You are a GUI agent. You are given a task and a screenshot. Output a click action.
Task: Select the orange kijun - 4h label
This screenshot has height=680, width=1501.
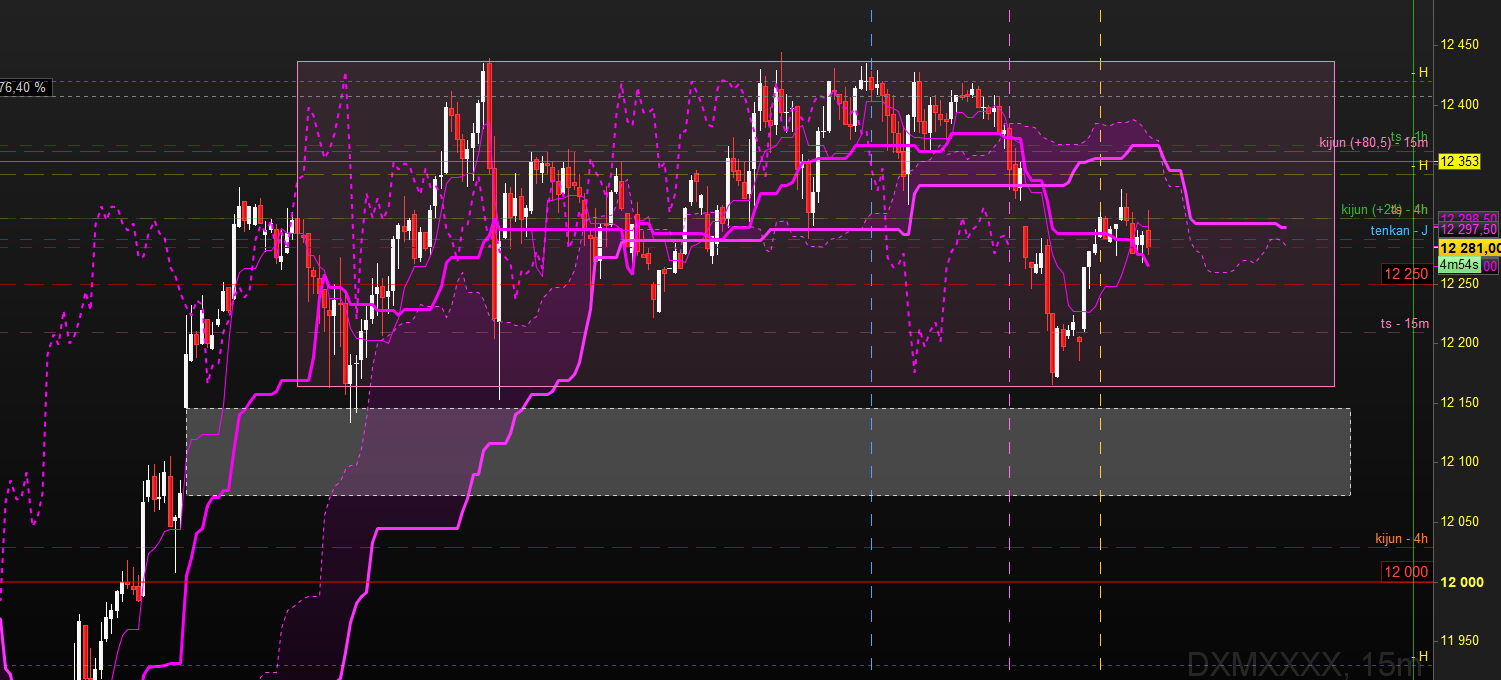tap(1402, 539)
